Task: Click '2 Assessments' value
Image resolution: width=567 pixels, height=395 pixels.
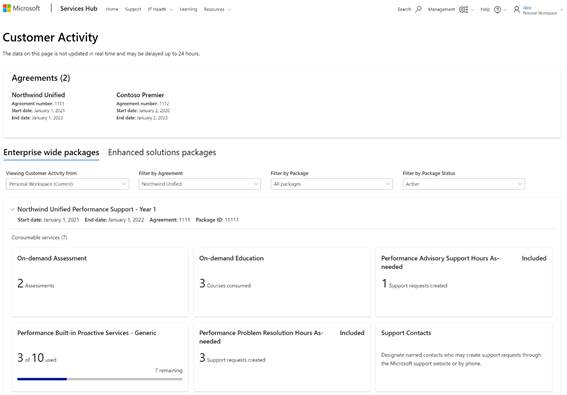Action: coord(35,284)
